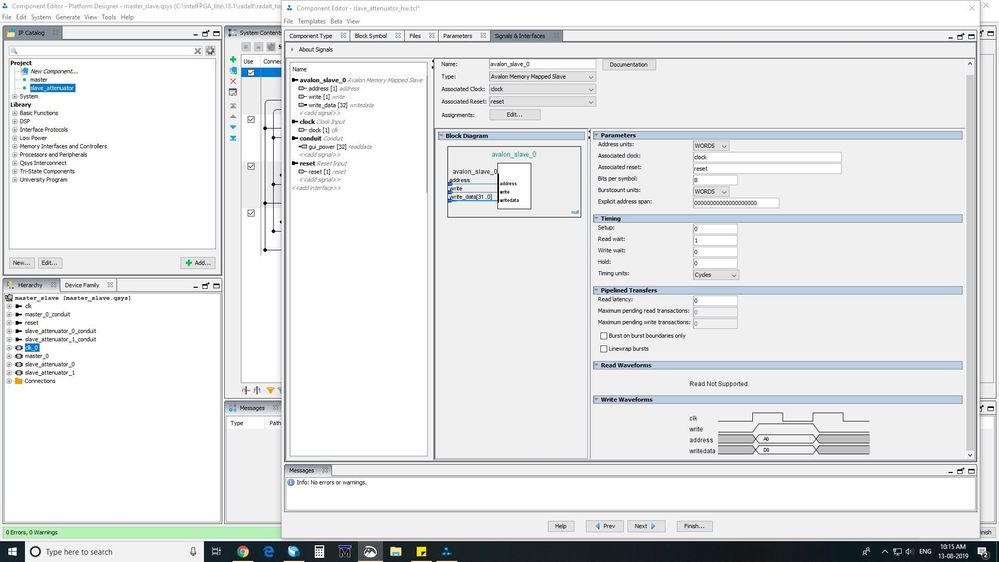The width and height of the screenshot is (999, 562).
Task: Switch to the Block Symbol tab
Action: [370, 36]
